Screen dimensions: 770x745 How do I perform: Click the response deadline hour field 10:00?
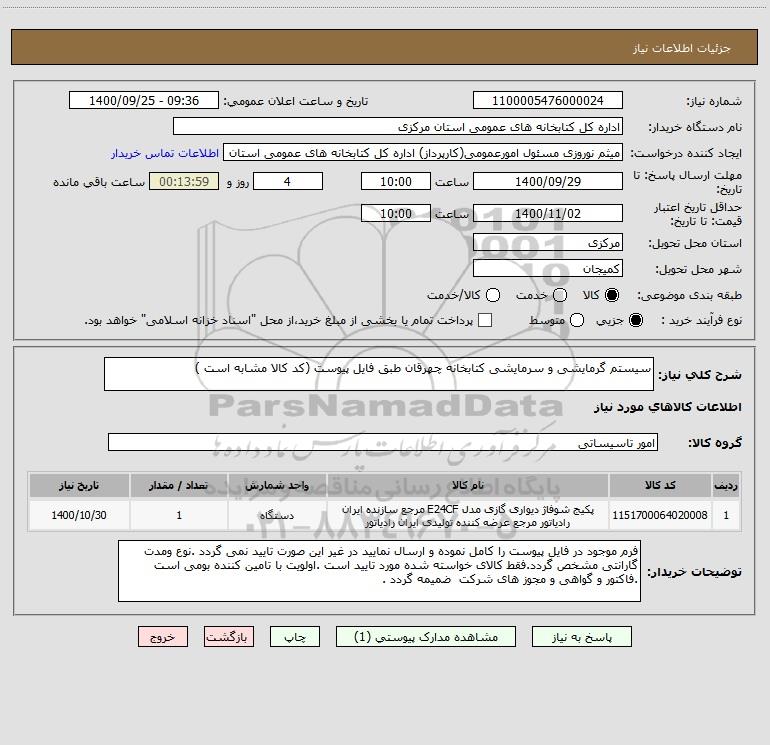tap(396, 181)
